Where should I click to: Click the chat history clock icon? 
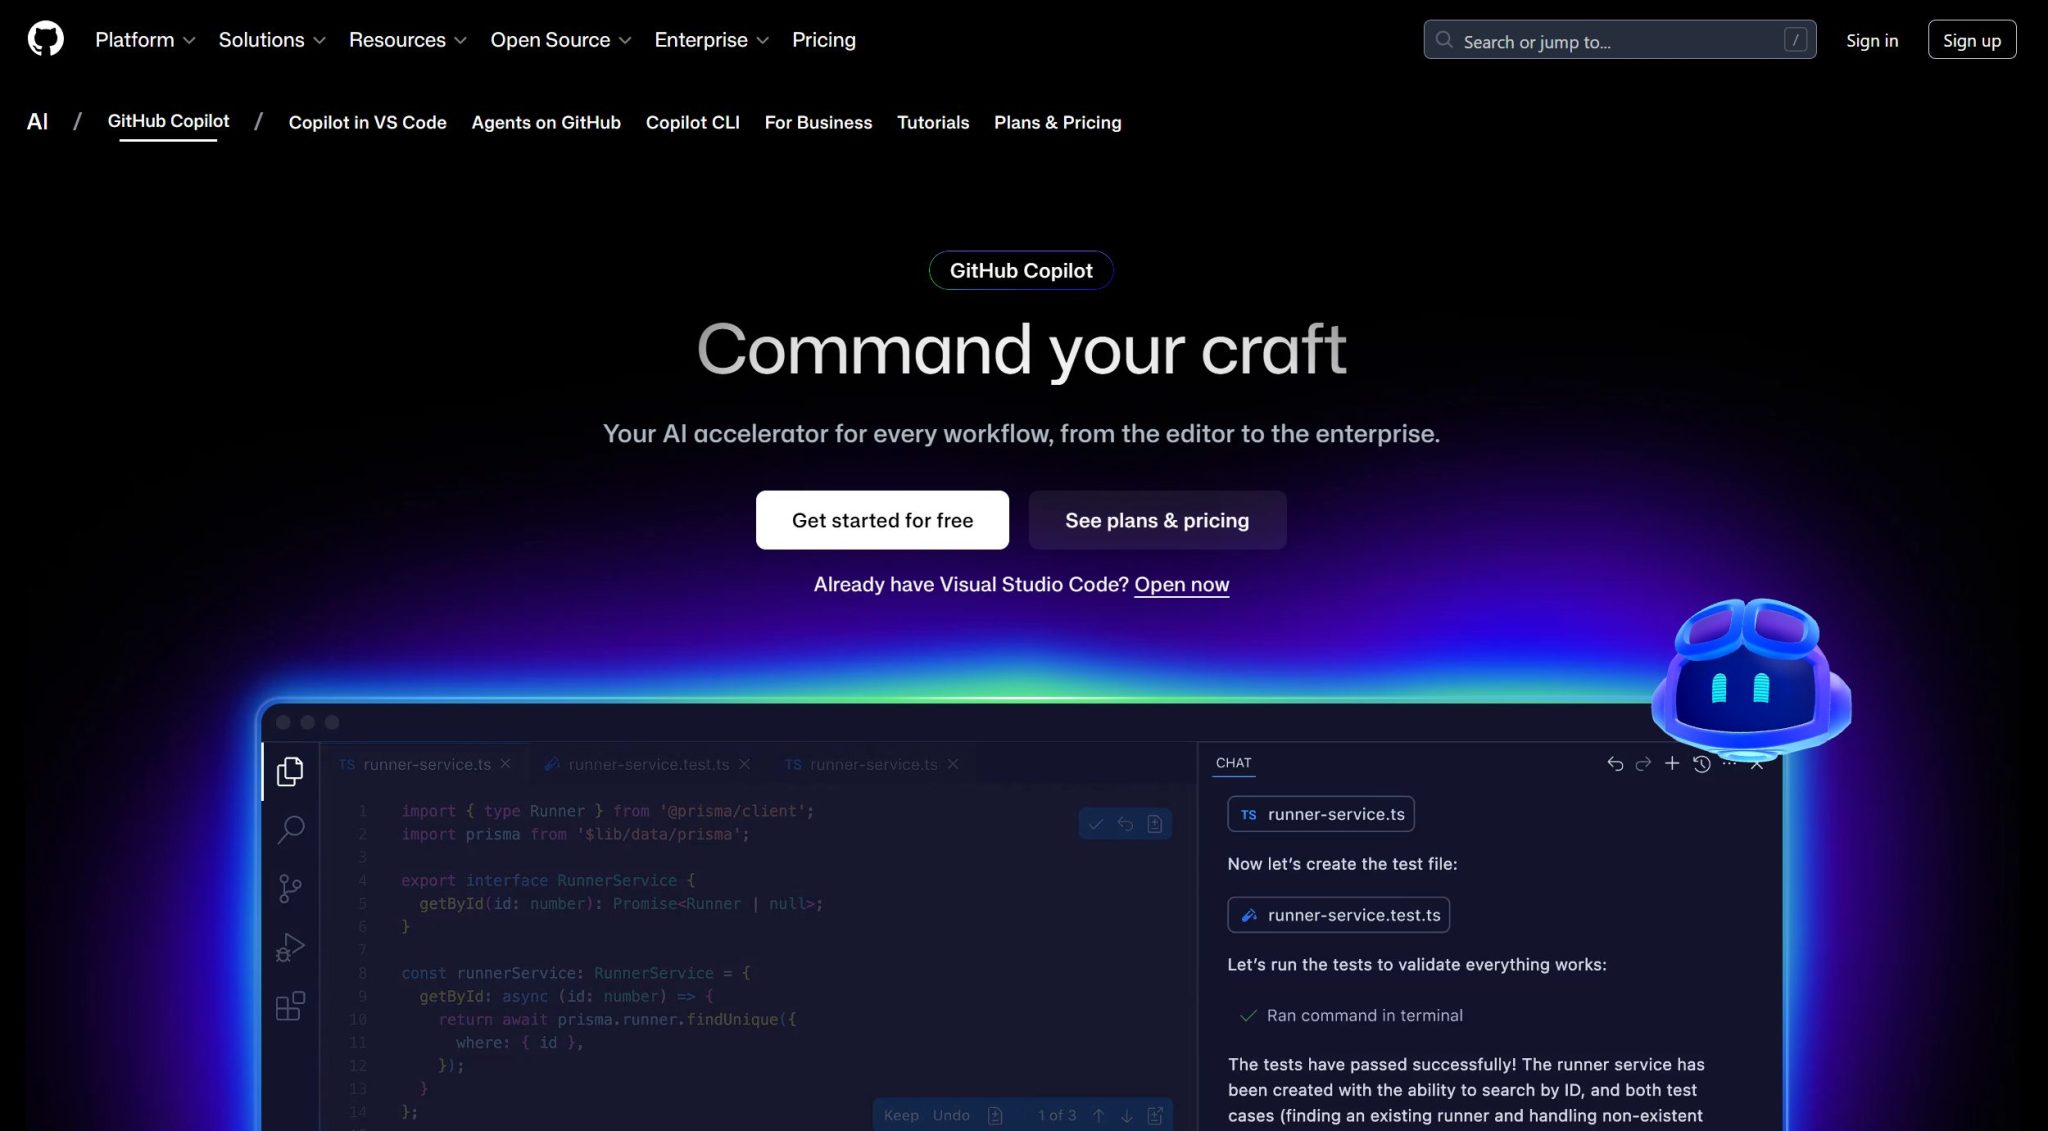[x=1701, y=764]
